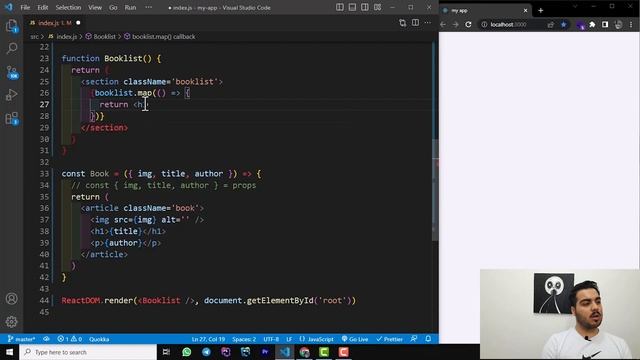Click the share icon in address bar
Image resolution: width=640 pixels, height=360 pixels.
click(x=551, y=24)
